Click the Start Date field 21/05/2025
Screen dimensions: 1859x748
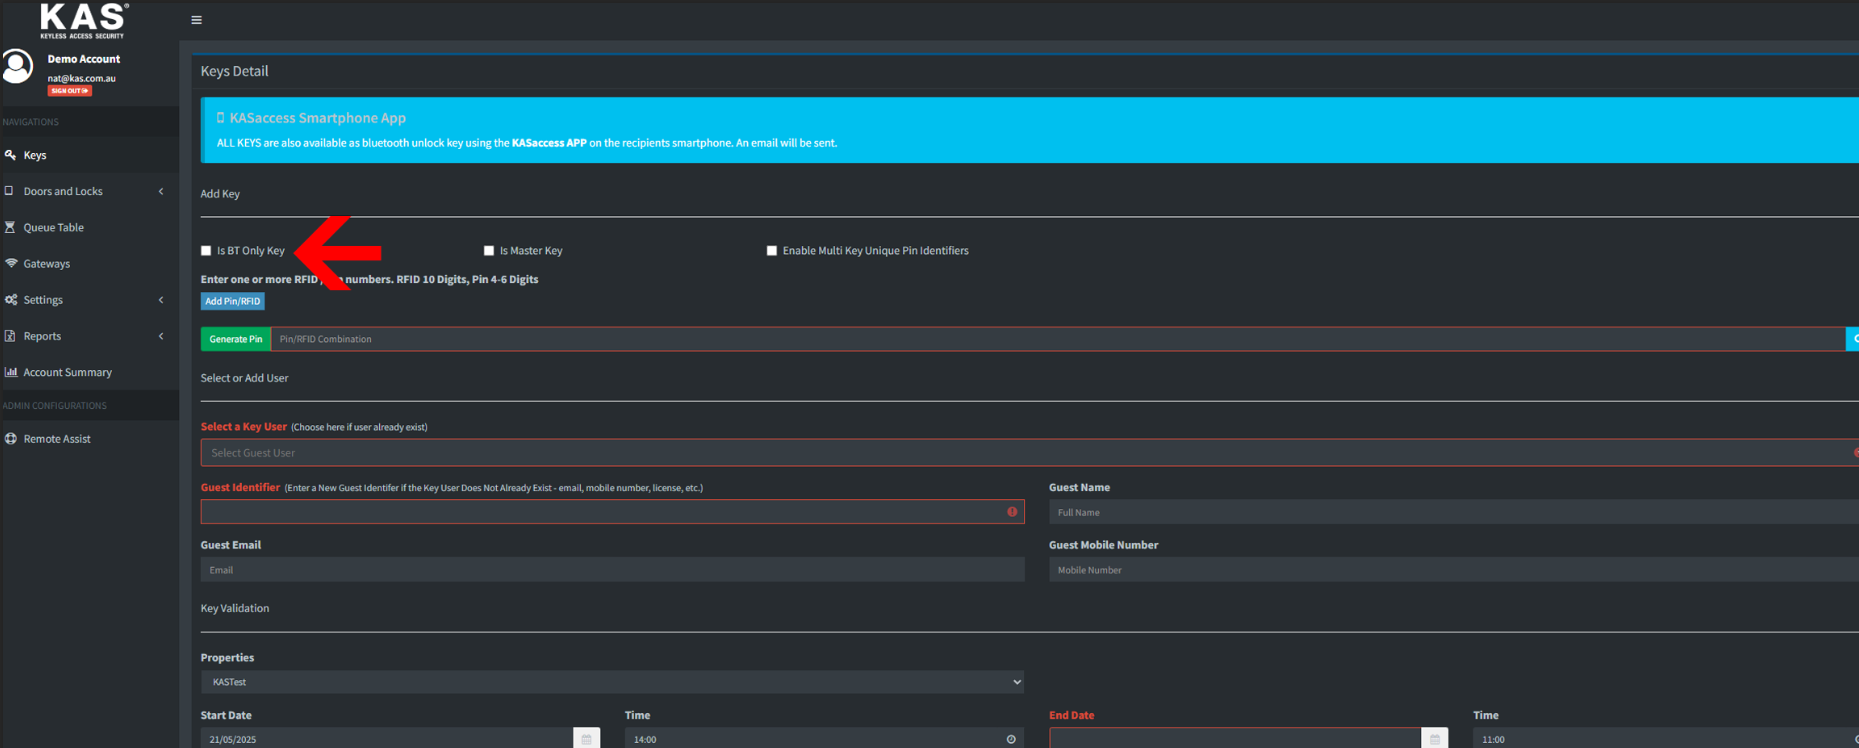[387, 739]
